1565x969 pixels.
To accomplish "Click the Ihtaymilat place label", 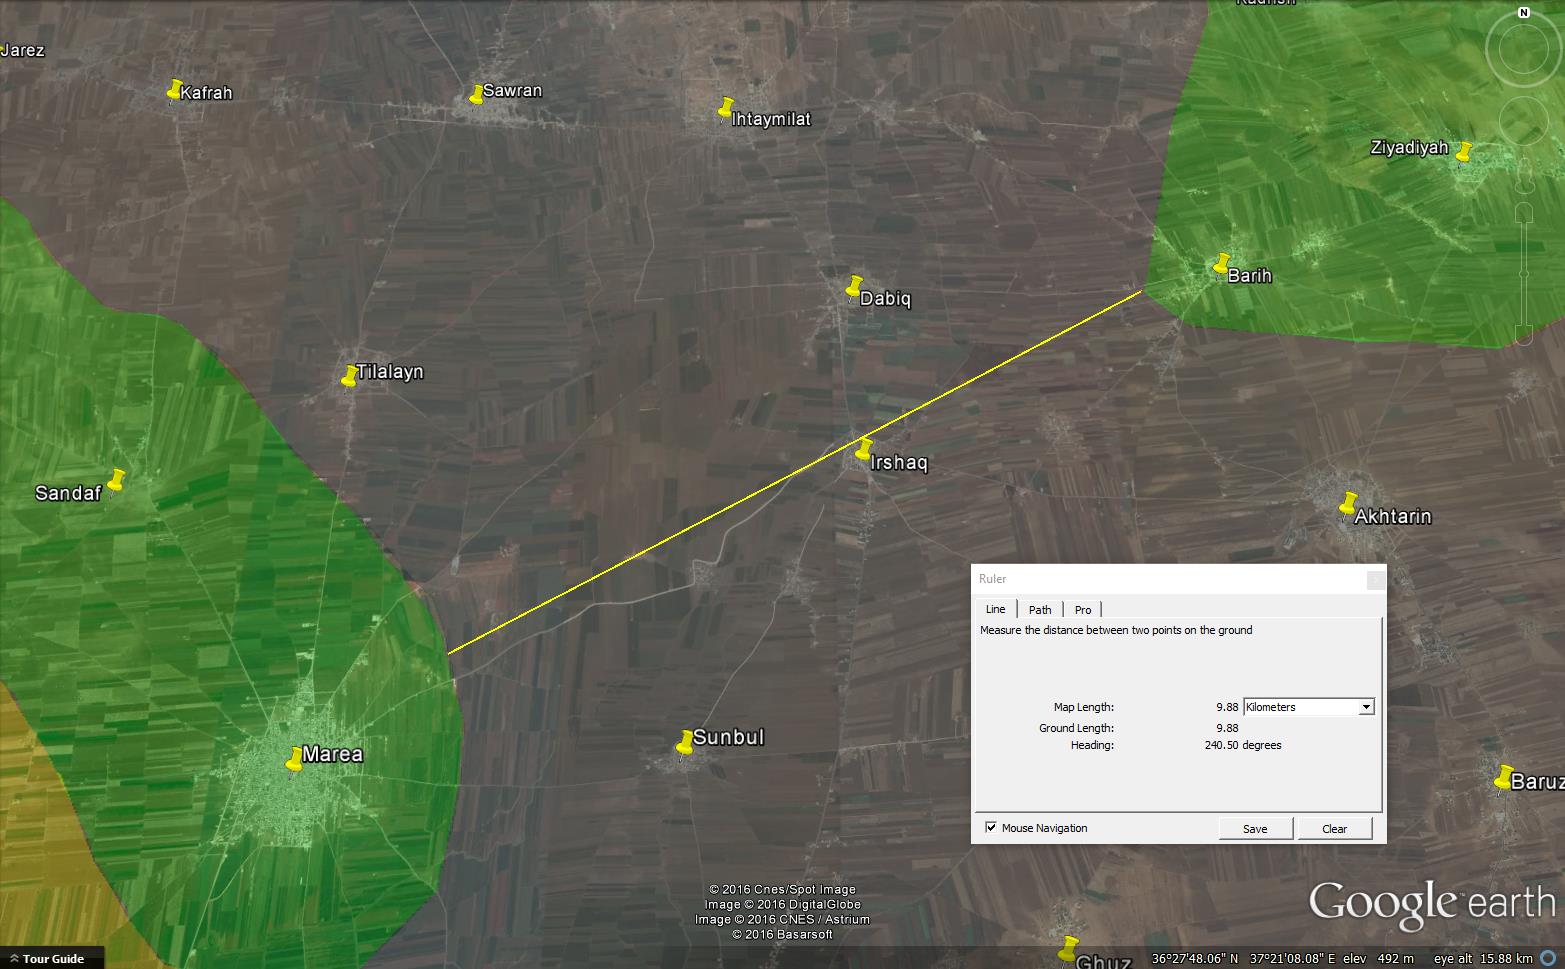I will (x=771, y=119).
